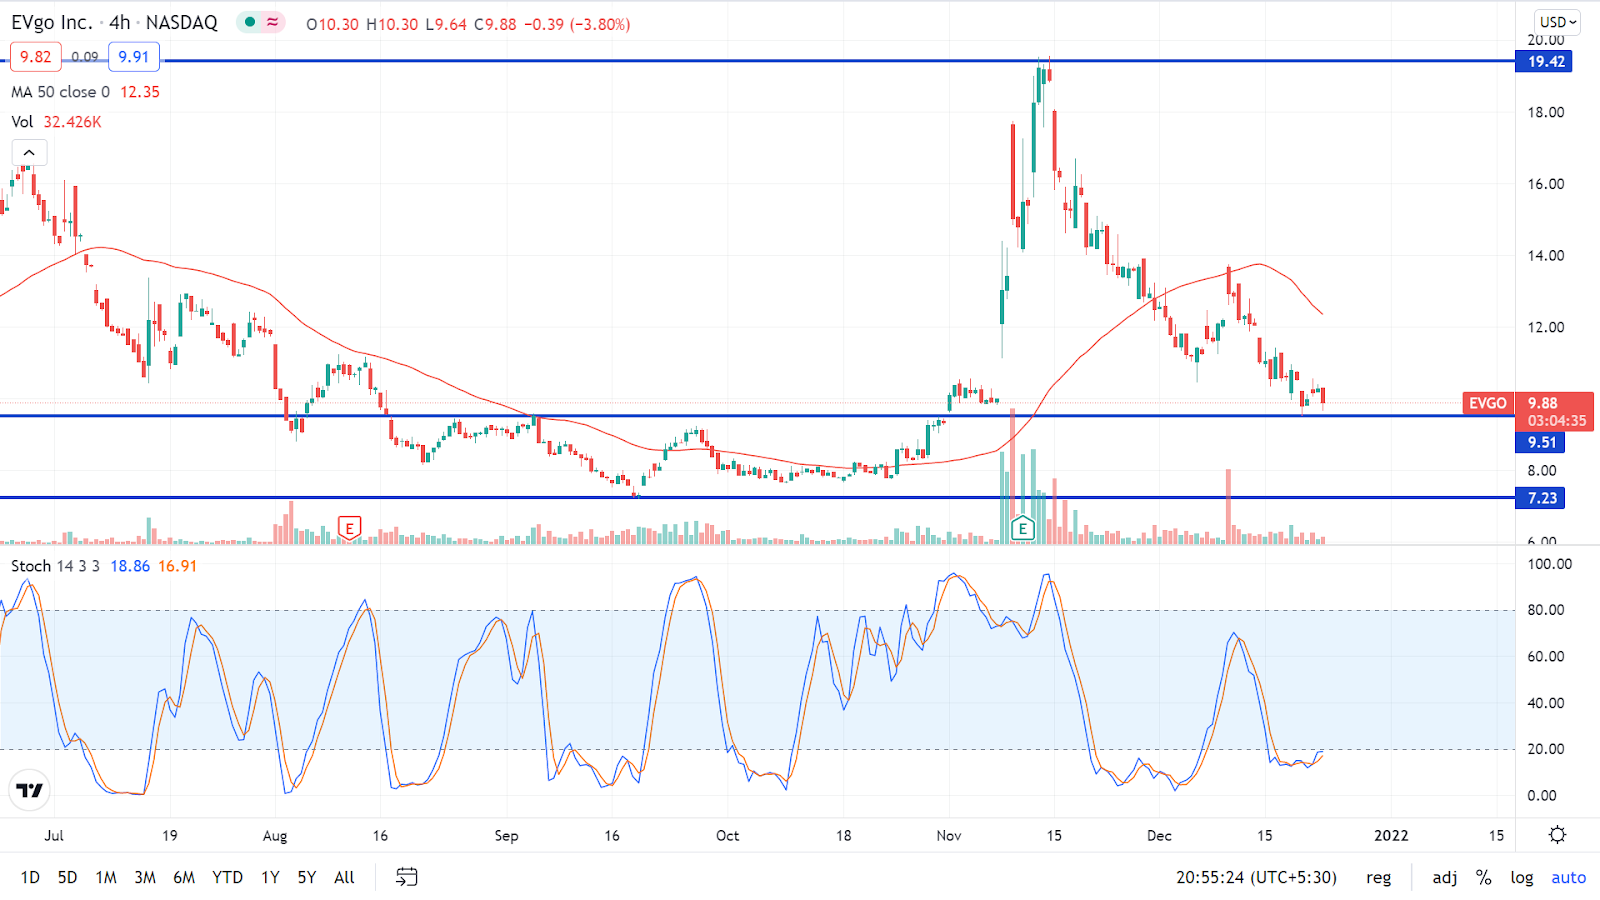Click the 19.42 horizontal line price label

click(1546, 62)
